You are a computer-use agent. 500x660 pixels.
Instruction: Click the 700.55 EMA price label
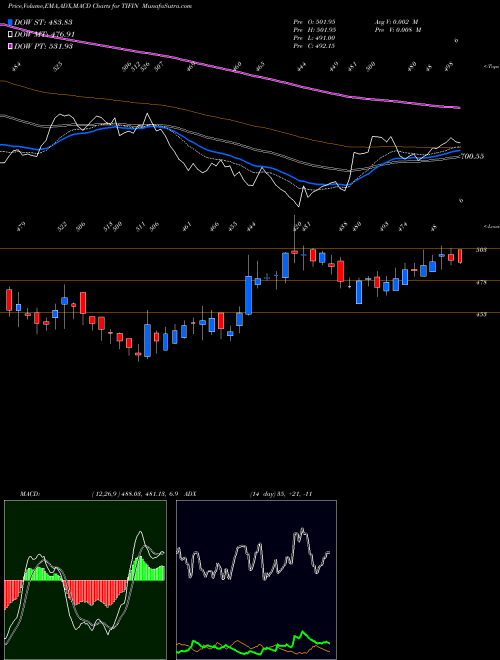pyautogui.click(x=473, y=157)
